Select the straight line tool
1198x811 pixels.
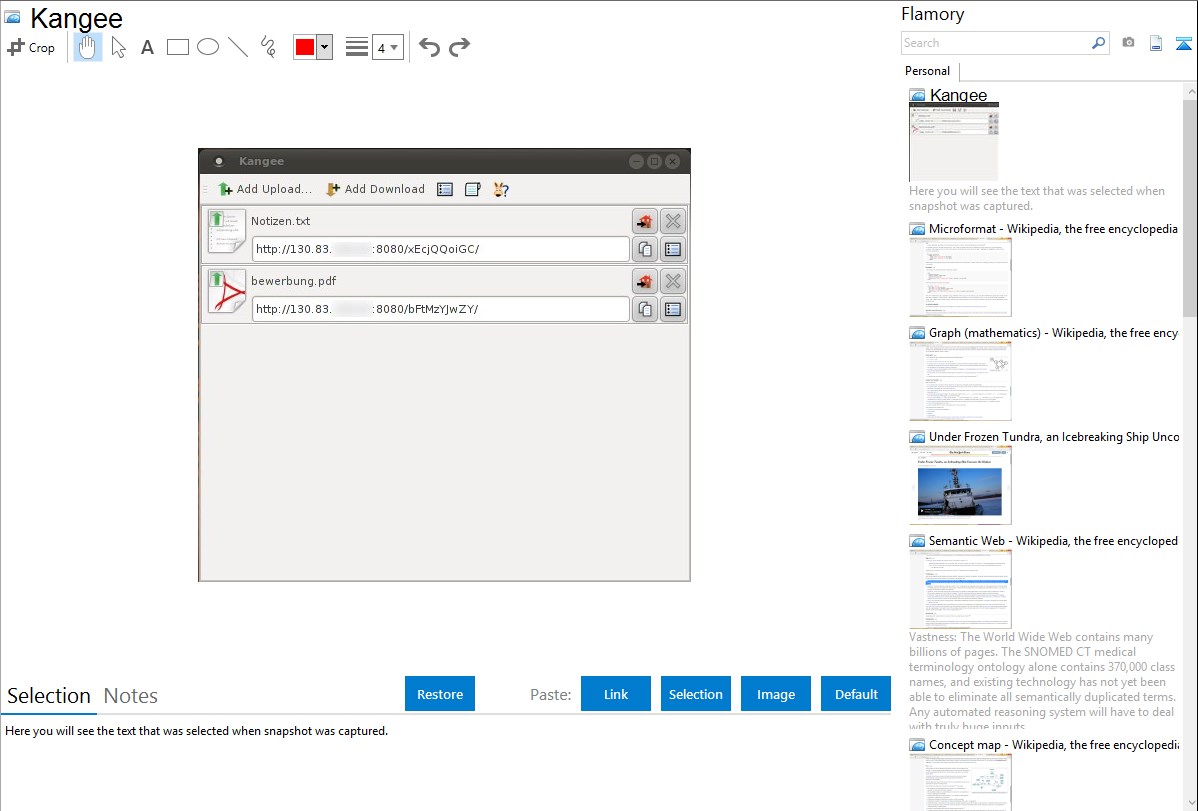click(x=238, y=47)
